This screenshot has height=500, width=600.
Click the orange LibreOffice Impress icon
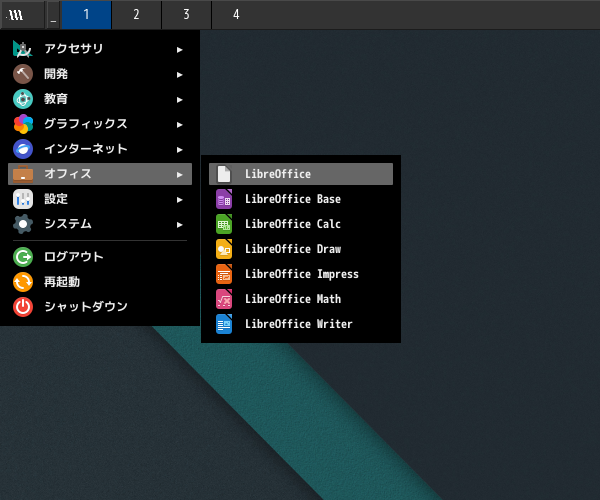click(x=224, y=274)
